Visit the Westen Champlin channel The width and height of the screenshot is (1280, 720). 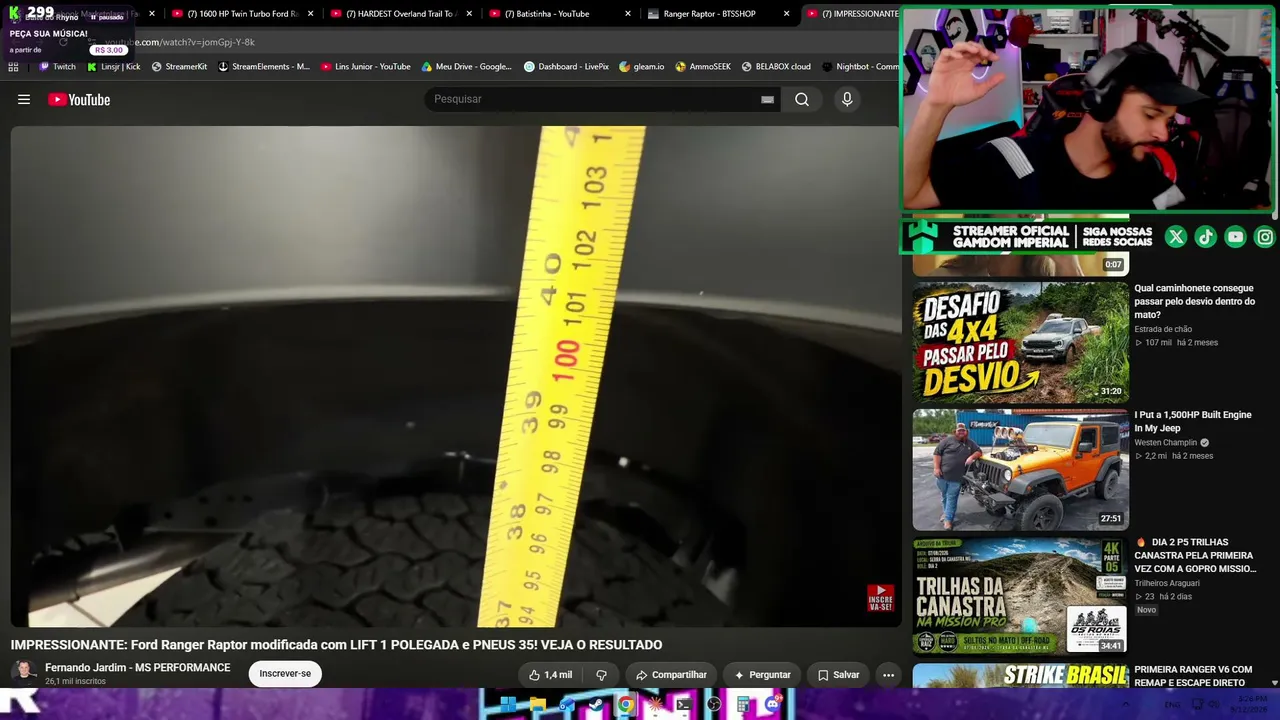(x=1165, y=442)
